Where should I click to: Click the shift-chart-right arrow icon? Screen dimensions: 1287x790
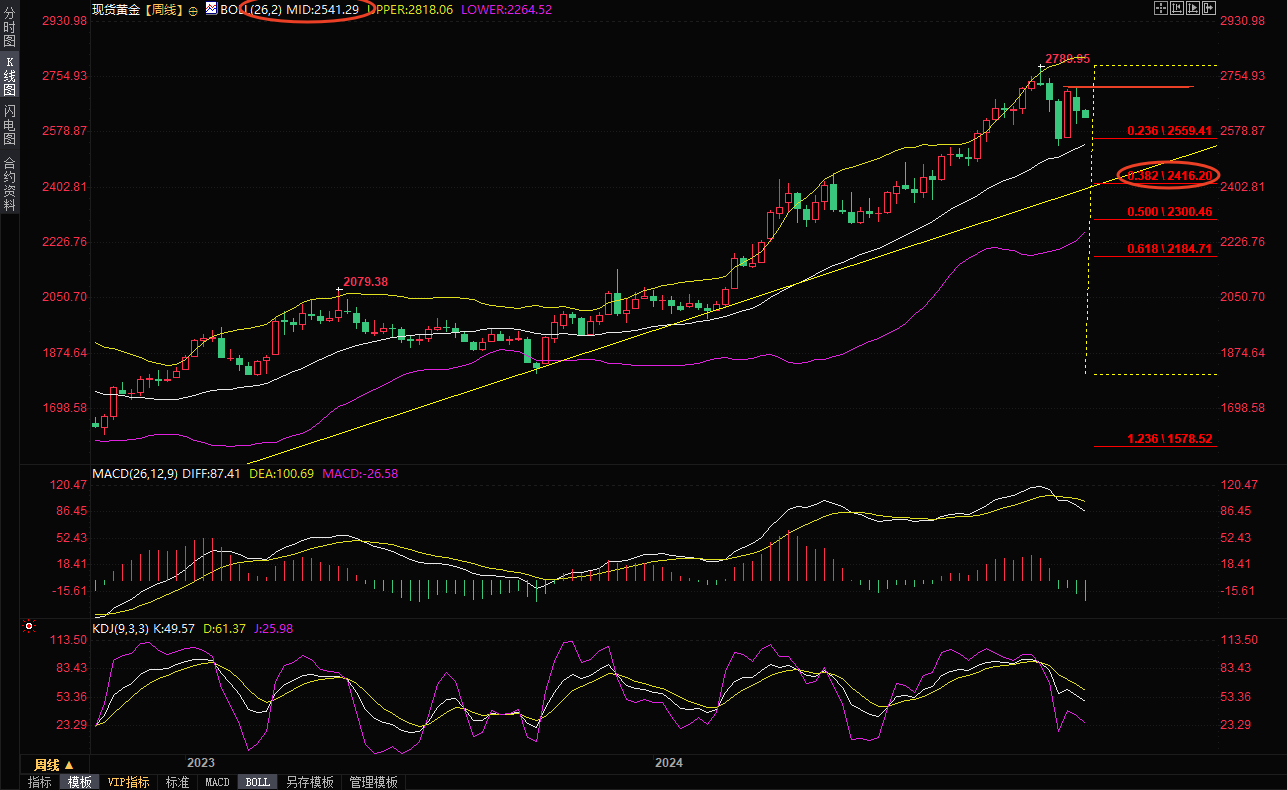click(x=1209, y=8)
